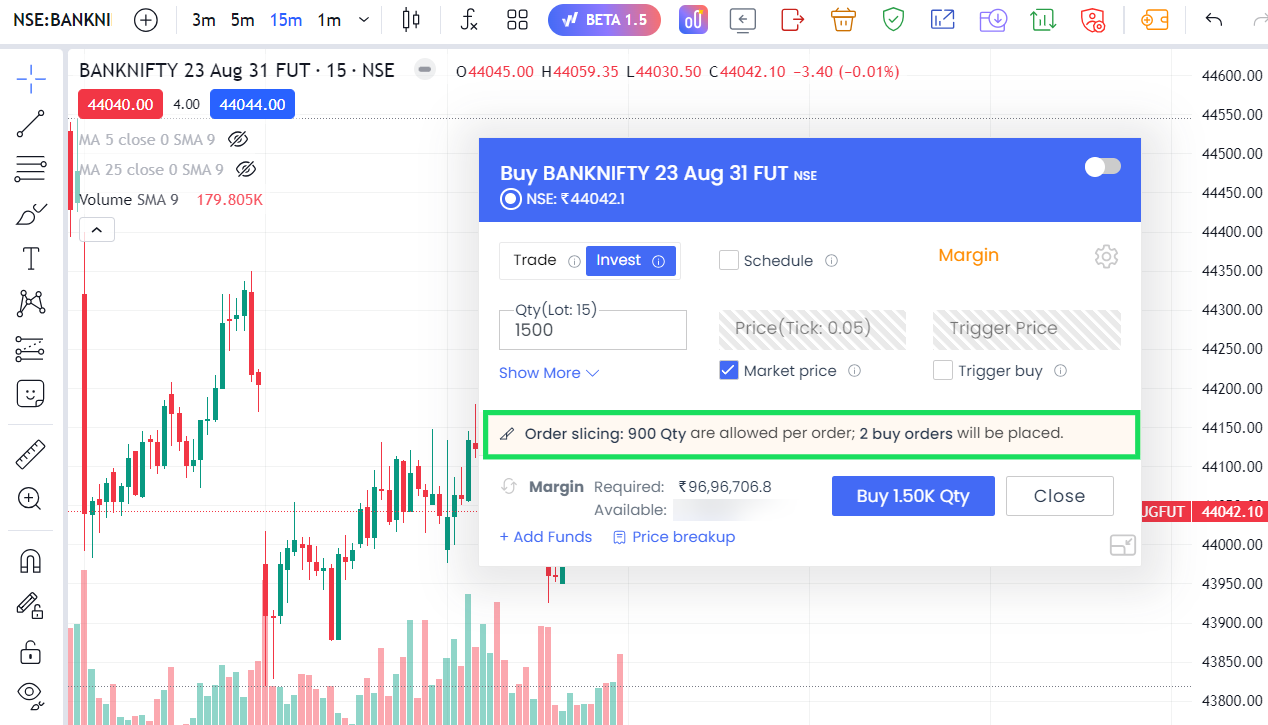Image resolution: width=1268 pixels, height=725 pixels.
Task: Open the emoji sticker tool
Action: (x=31, y=394)
